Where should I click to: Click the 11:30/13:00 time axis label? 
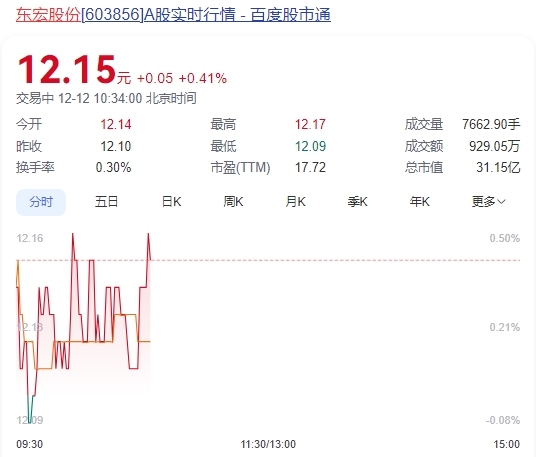pyautogui.click(x=268, y=444)
